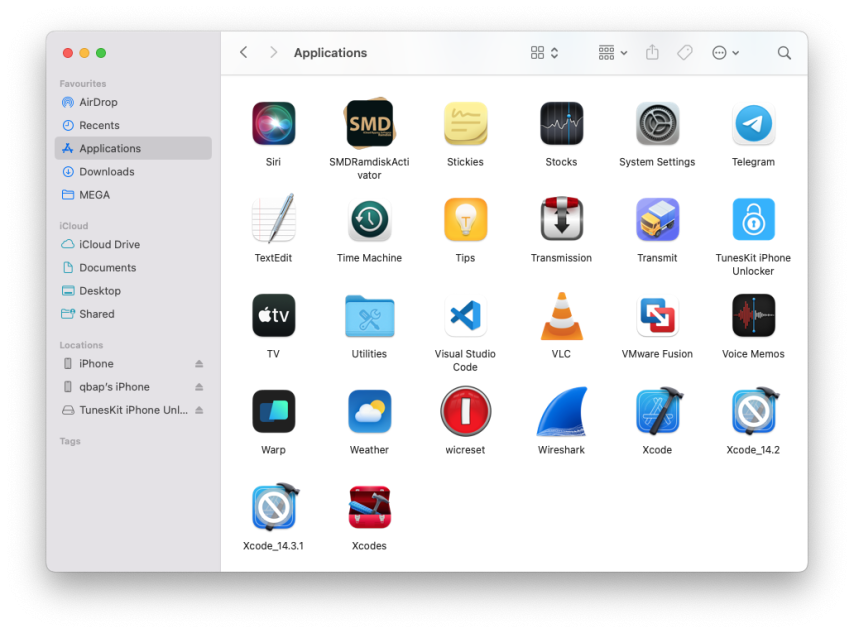
Task: Select iCloud Drive in the sidebar
Action: [x=133, y=244]
